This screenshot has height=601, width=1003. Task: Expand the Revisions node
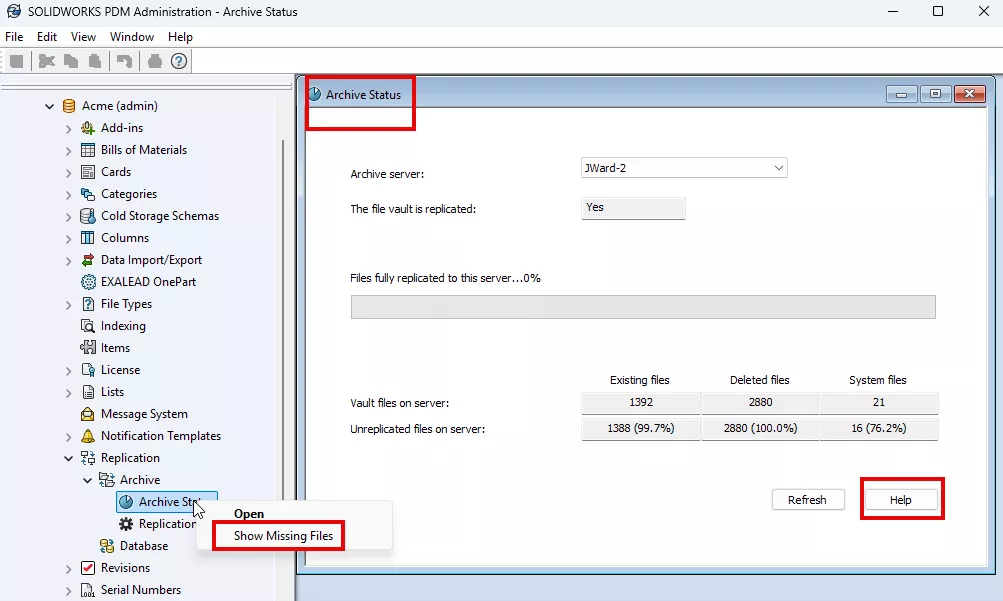[68, 569]
